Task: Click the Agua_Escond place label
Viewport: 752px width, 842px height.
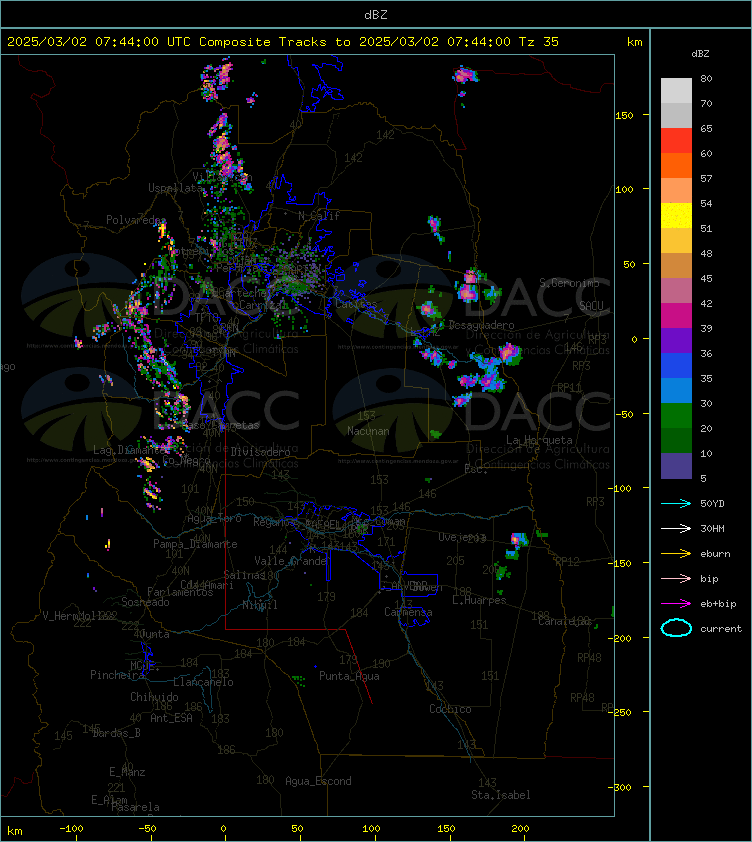Action: [x=318, y=781]
